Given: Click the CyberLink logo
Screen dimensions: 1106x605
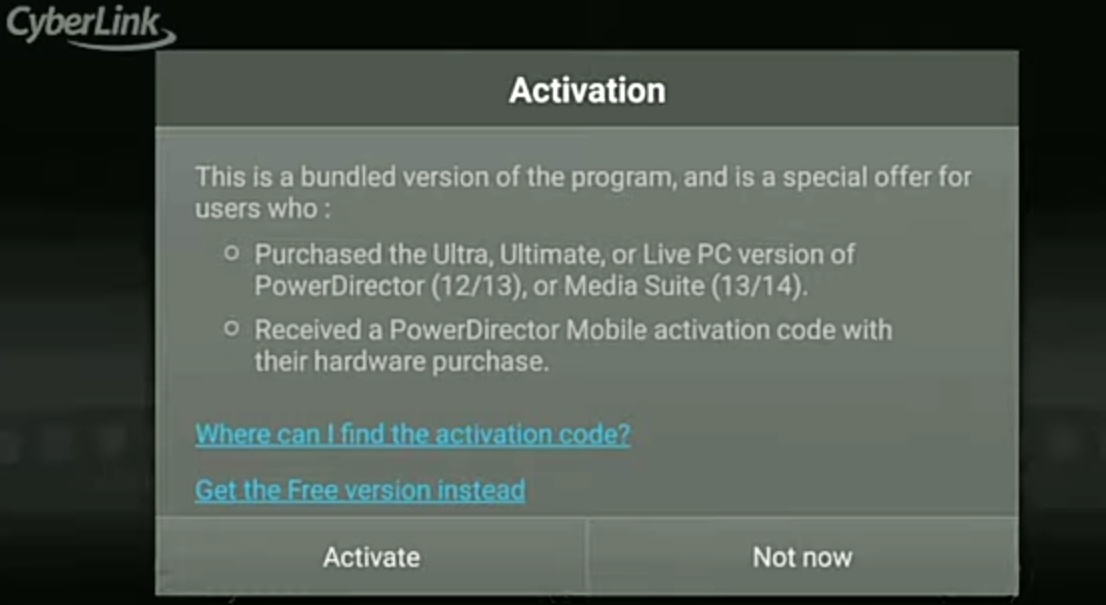Looking at the screenshot, I should pyautogui.click(x=90, y=27).
